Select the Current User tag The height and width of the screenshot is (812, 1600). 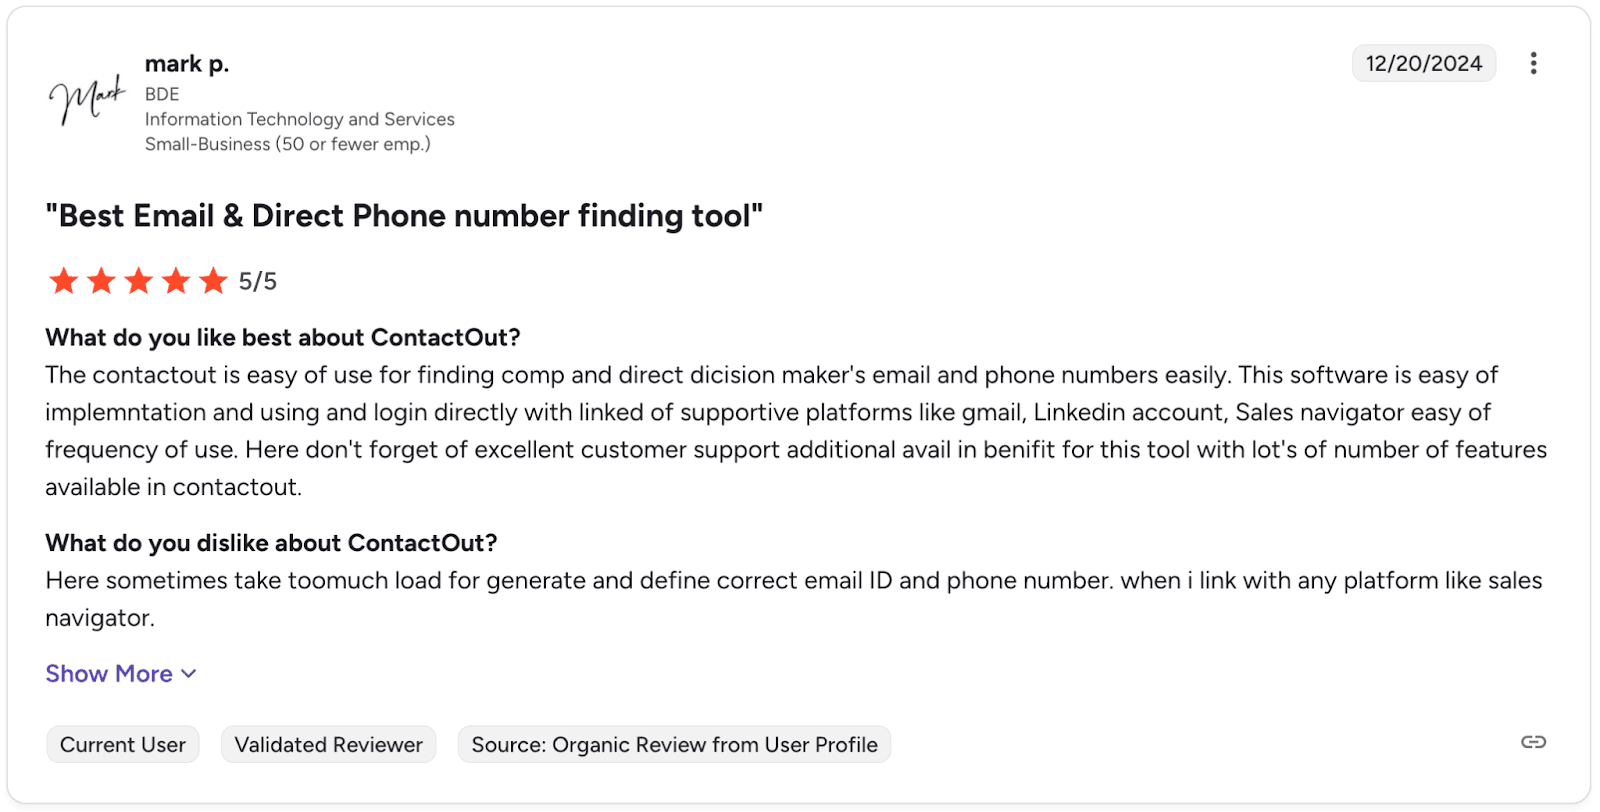tap(123, 745)
